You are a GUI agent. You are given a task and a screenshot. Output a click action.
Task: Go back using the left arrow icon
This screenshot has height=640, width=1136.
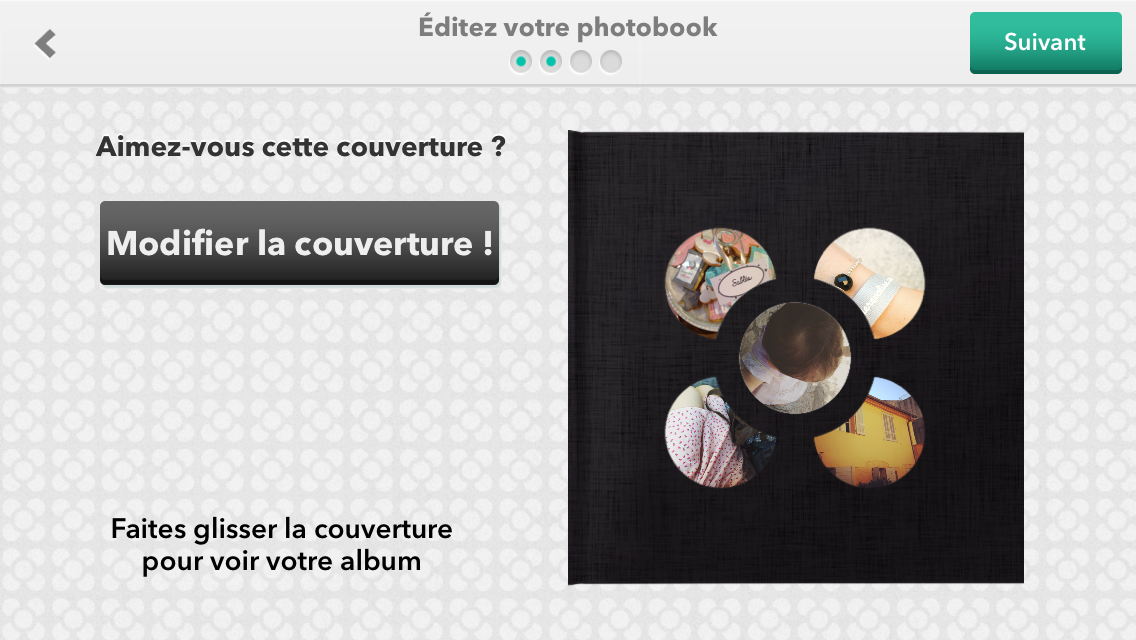coord(45,43)
